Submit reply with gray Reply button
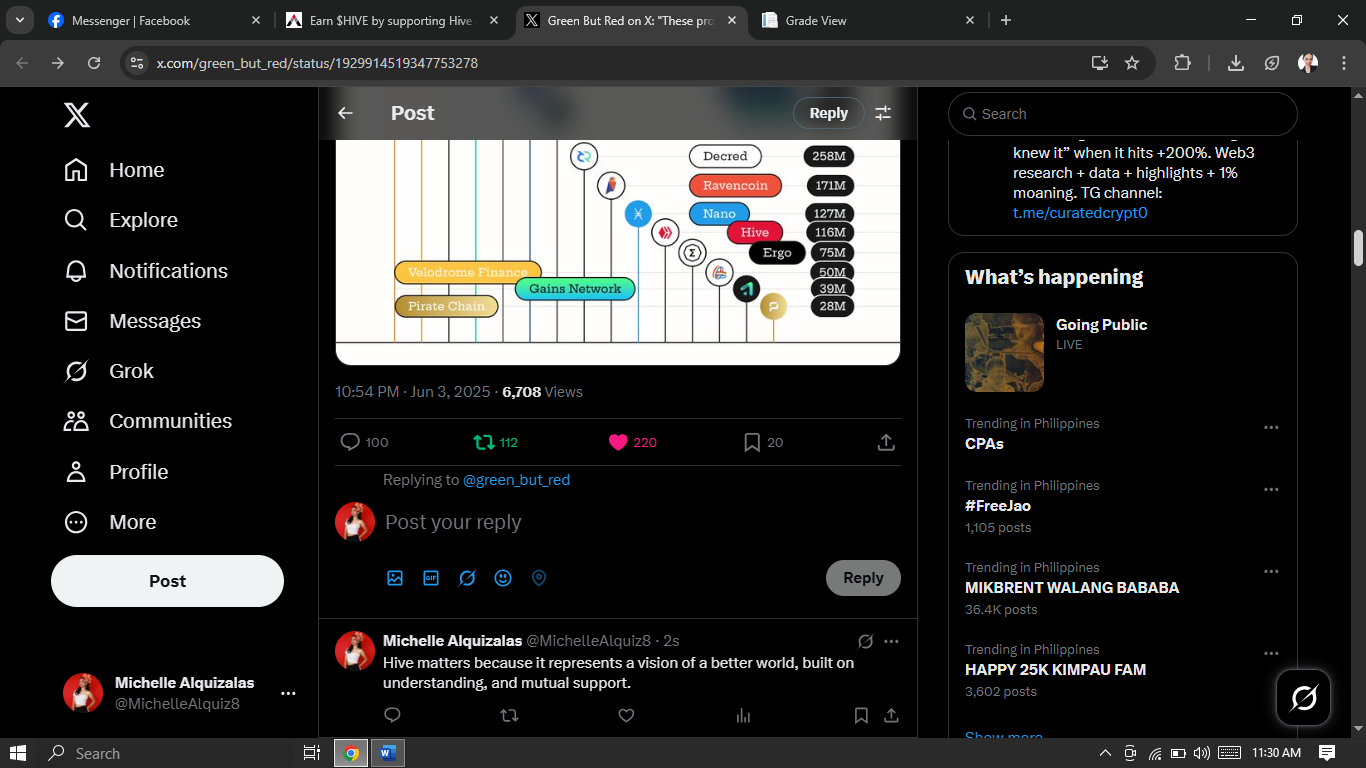 pos(863,578)
